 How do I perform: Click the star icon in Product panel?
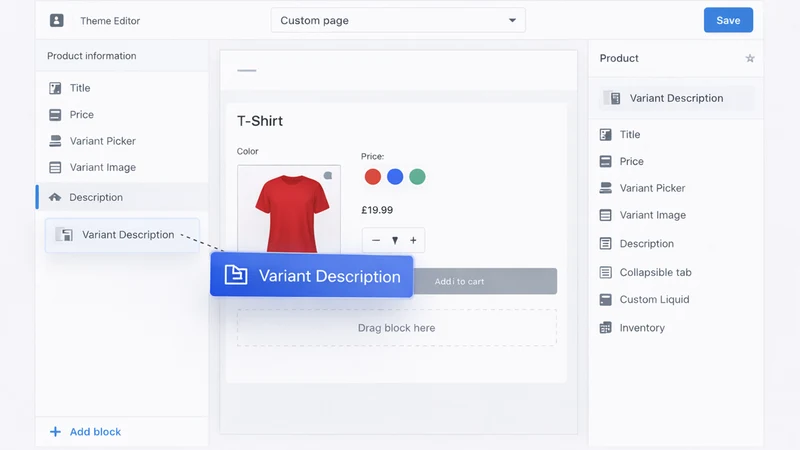click(x=749, y=58)
